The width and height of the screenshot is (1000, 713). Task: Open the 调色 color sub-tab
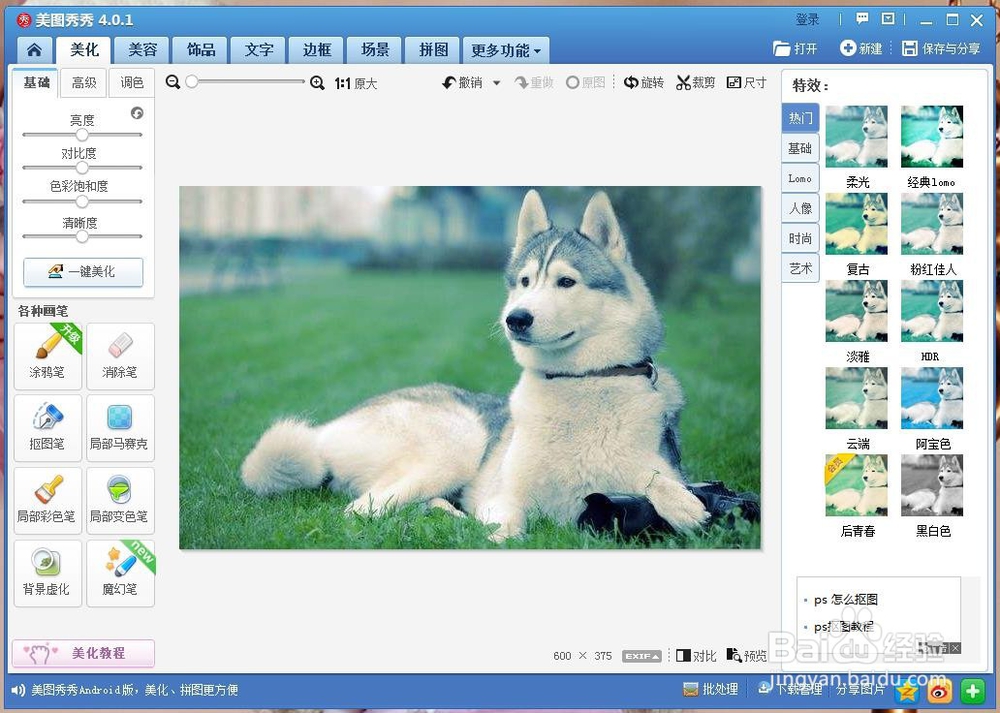(132, 83)
